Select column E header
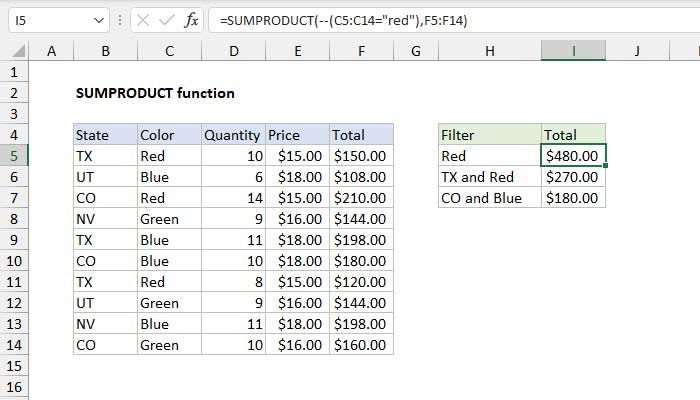 pyautogui.click(x=297, y=51)
